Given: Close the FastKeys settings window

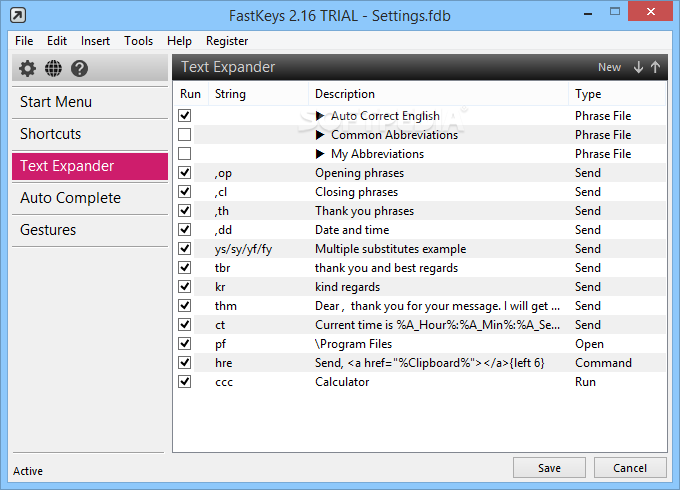Looking at the screenshot, I should pyautogui.click(x=651, y=12).
